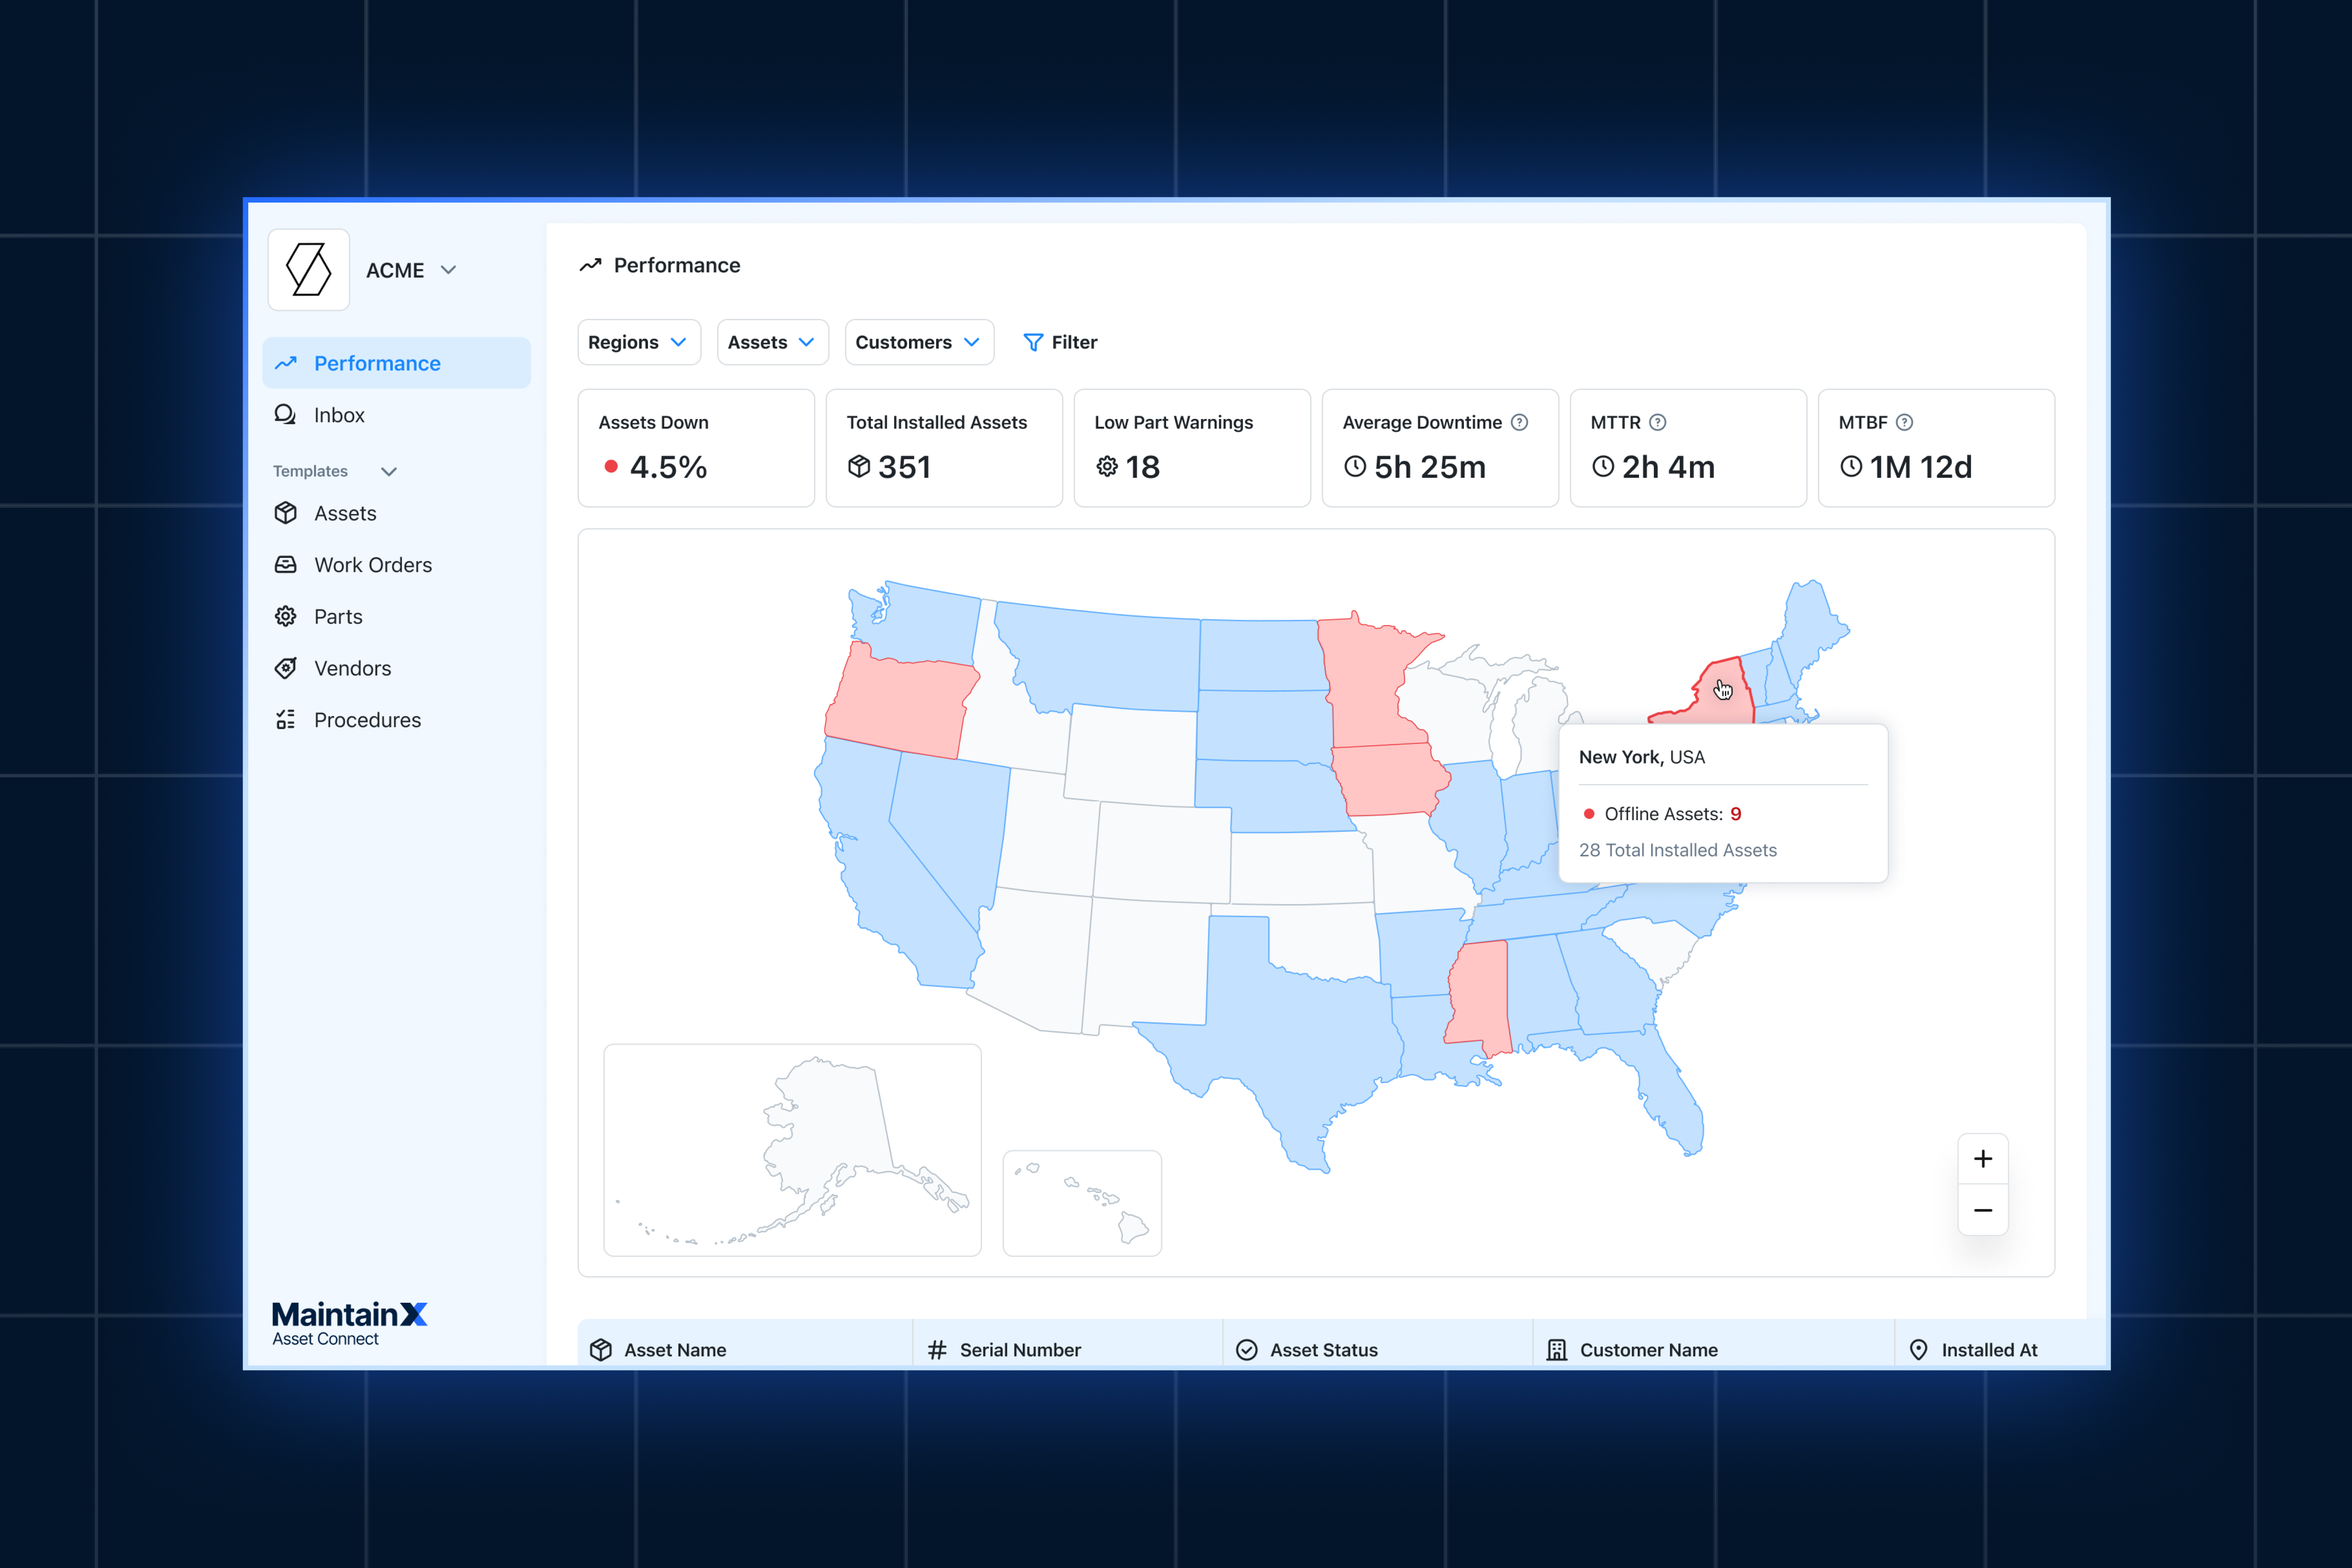This screenshot has height=1568, width=2352.
Task: Click the ACME company logo icon
Action: pos(309,270)
